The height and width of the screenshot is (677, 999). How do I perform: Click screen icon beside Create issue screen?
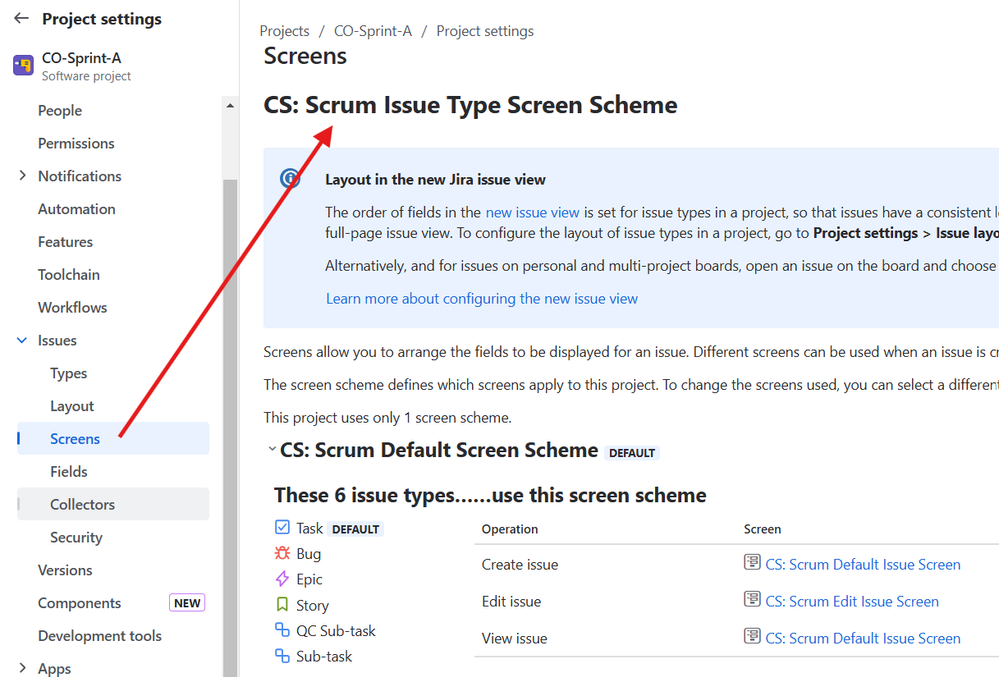pyautogui.click(x=752, y=562)
